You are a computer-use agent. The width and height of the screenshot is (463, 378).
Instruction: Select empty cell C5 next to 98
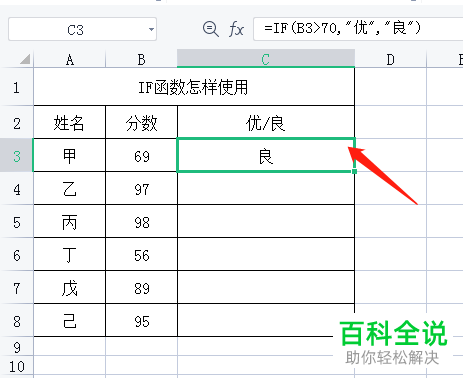tap(266, 221)
